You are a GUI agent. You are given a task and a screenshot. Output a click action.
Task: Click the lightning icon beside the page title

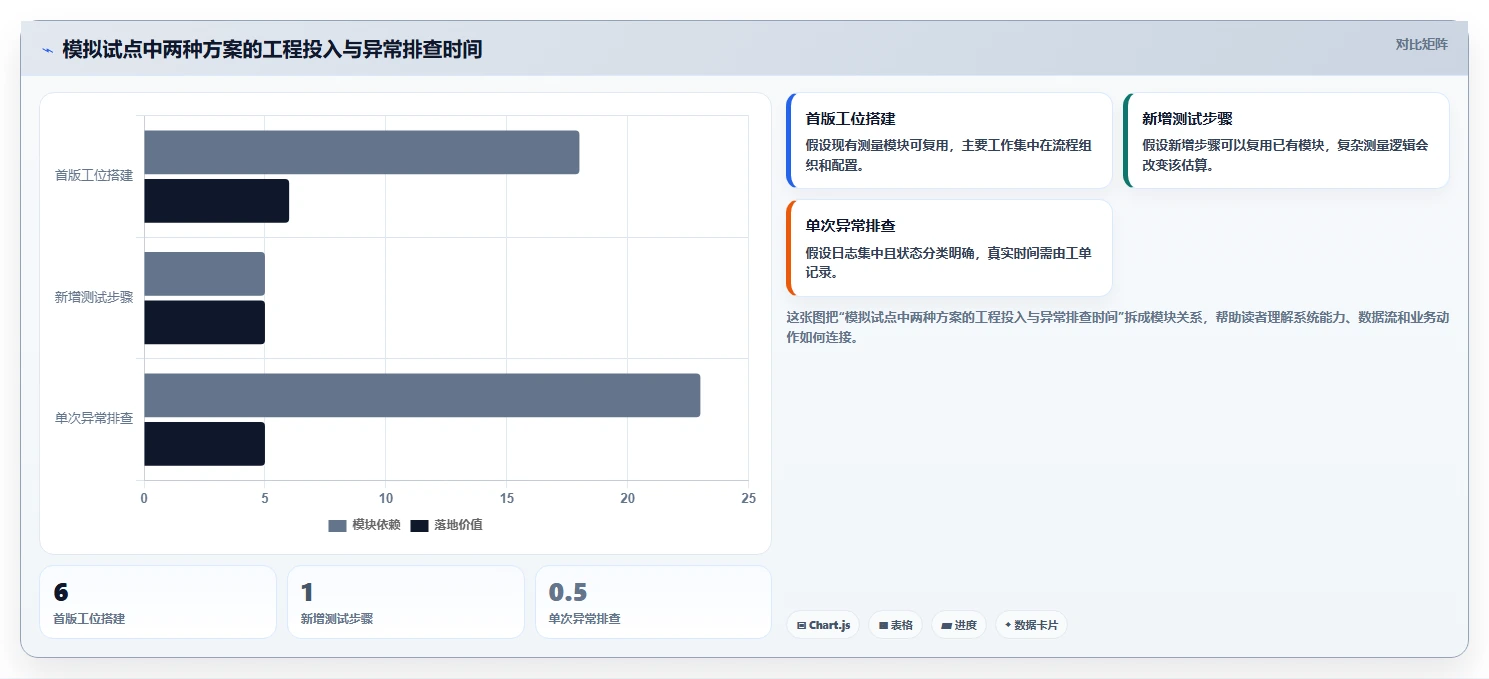point(47,50)
